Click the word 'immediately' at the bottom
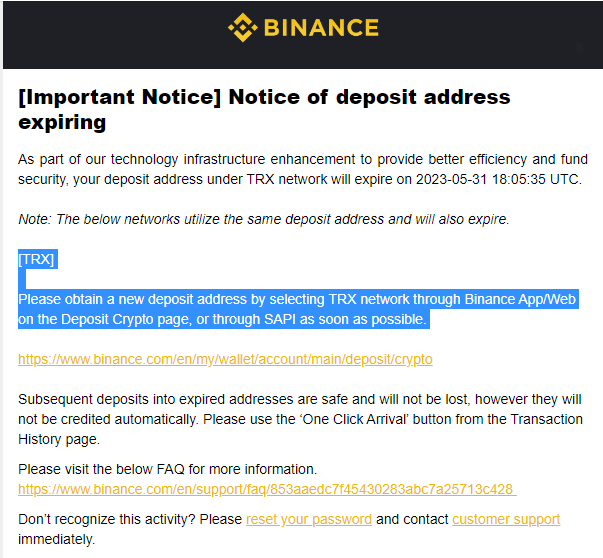 point(56,539)
